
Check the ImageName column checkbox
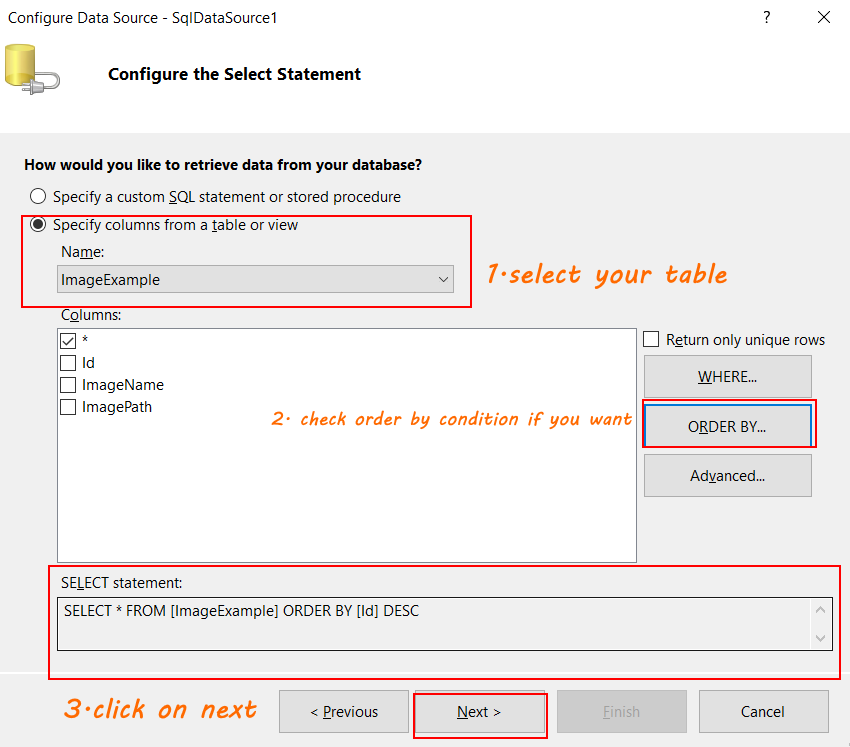[x=67, y=384]
